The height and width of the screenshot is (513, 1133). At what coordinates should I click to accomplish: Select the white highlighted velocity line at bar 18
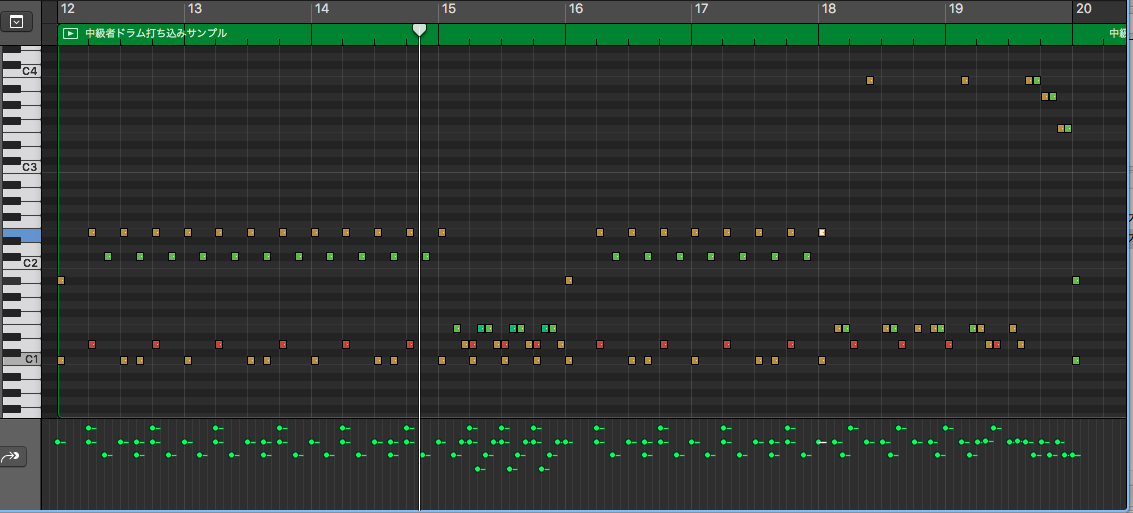[x=821, y=441]
